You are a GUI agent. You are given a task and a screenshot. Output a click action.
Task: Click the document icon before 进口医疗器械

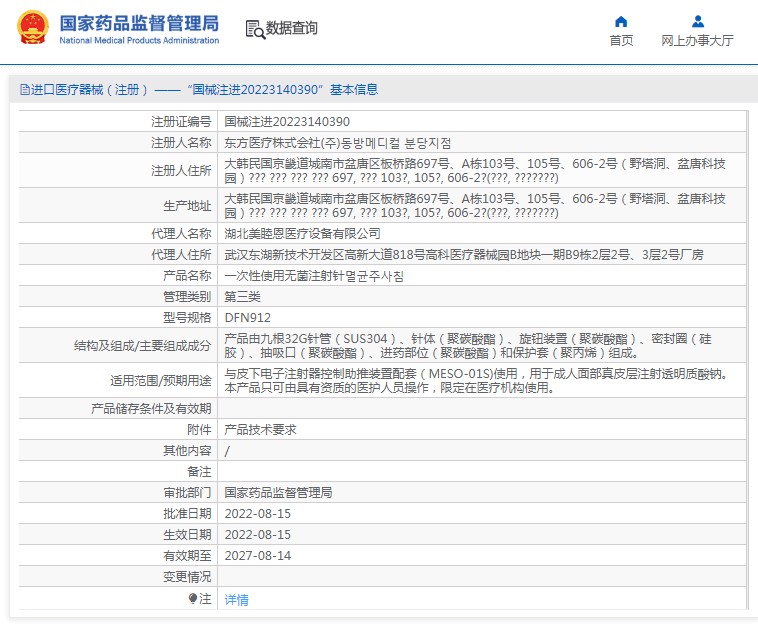click(x=24, y=89)
